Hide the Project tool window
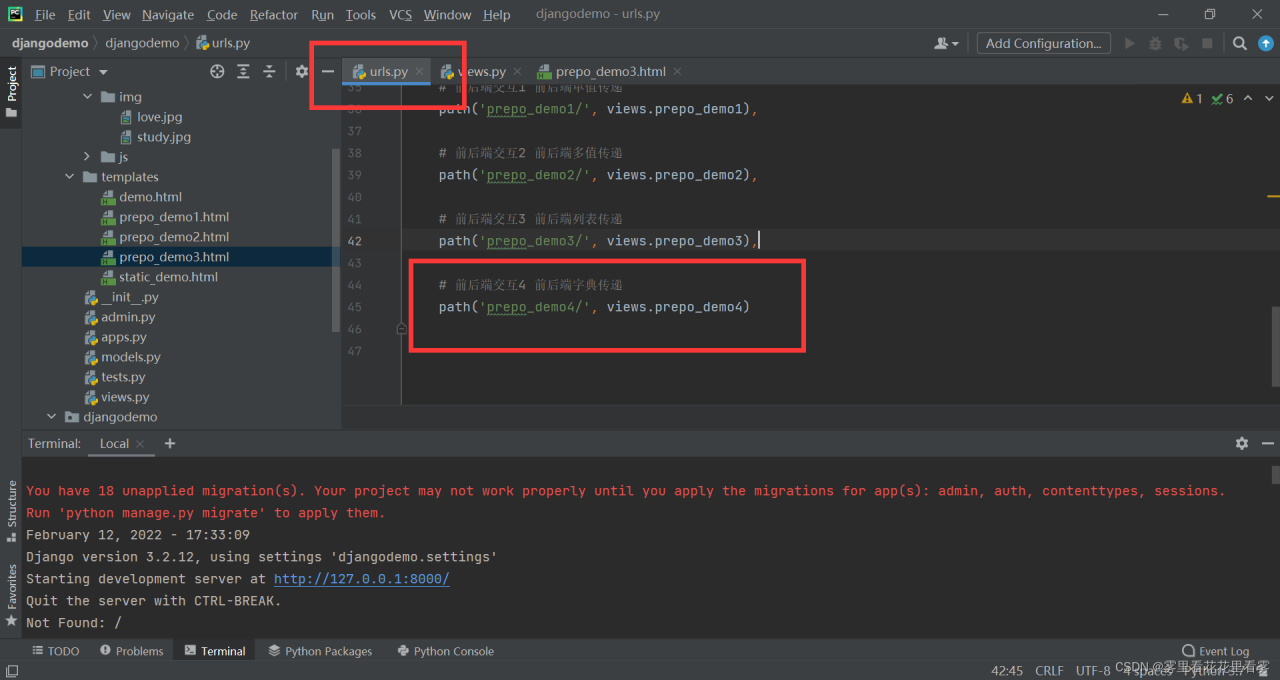This screenshot has width=1280, height=680. pos(327,71)
